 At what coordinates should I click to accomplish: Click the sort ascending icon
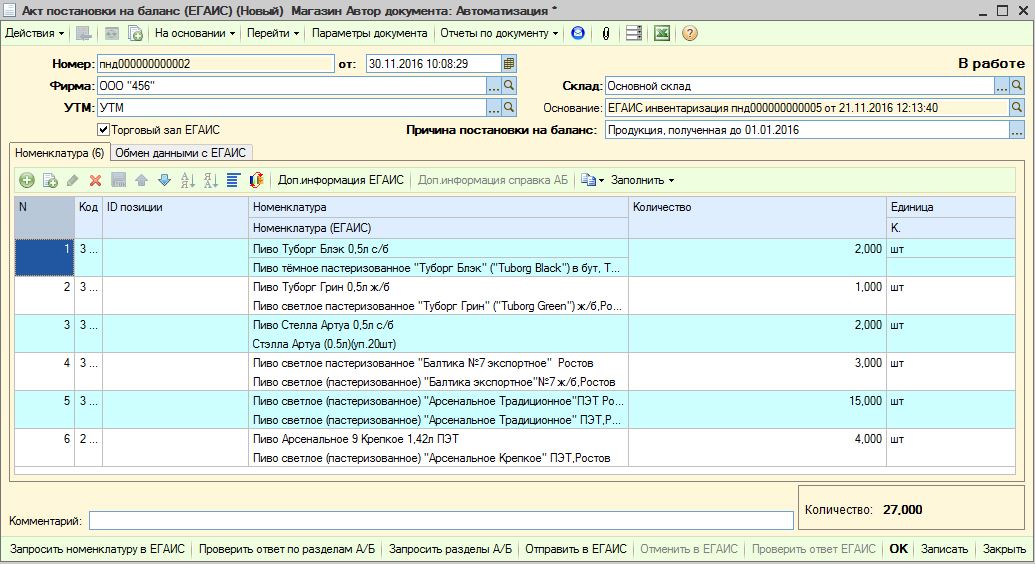point(187,181)
